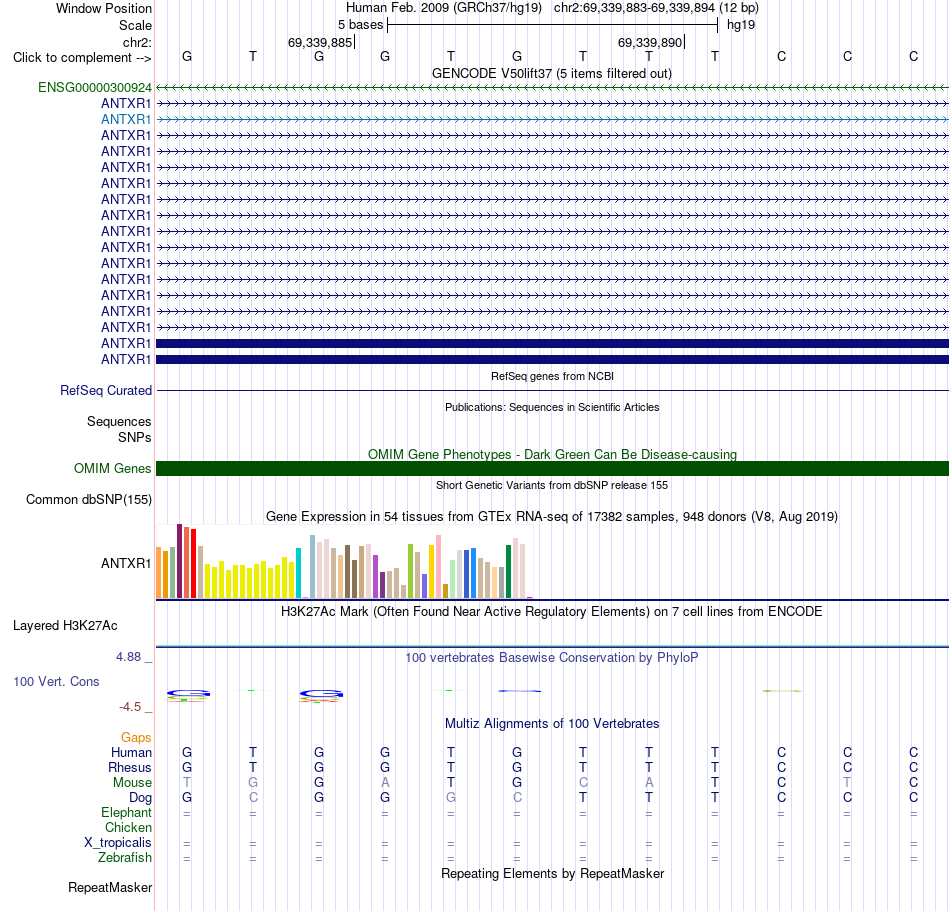Viewport: 950px width, 911px height.
Task: Select the Chicken alignment row label
Action: coord(128,827)
